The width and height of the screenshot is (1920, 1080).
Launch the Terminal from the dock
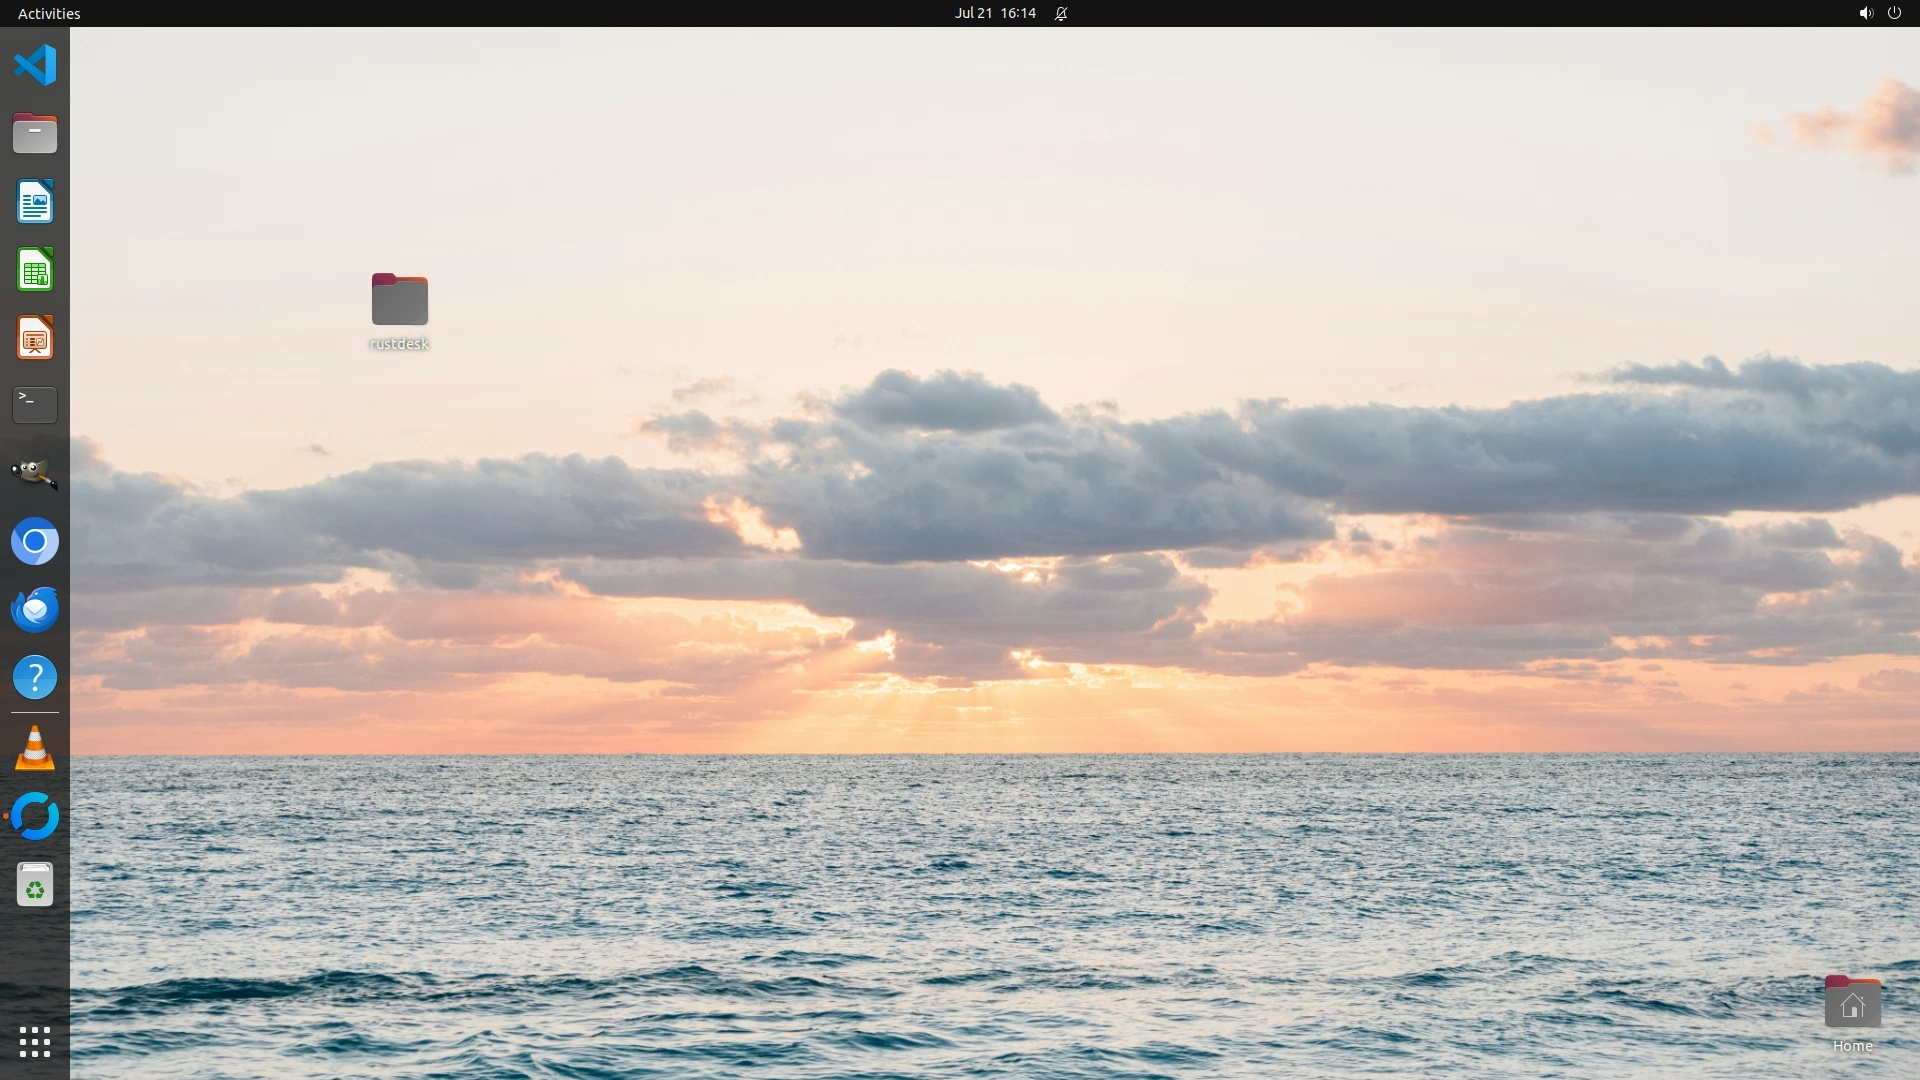point(35,405)
